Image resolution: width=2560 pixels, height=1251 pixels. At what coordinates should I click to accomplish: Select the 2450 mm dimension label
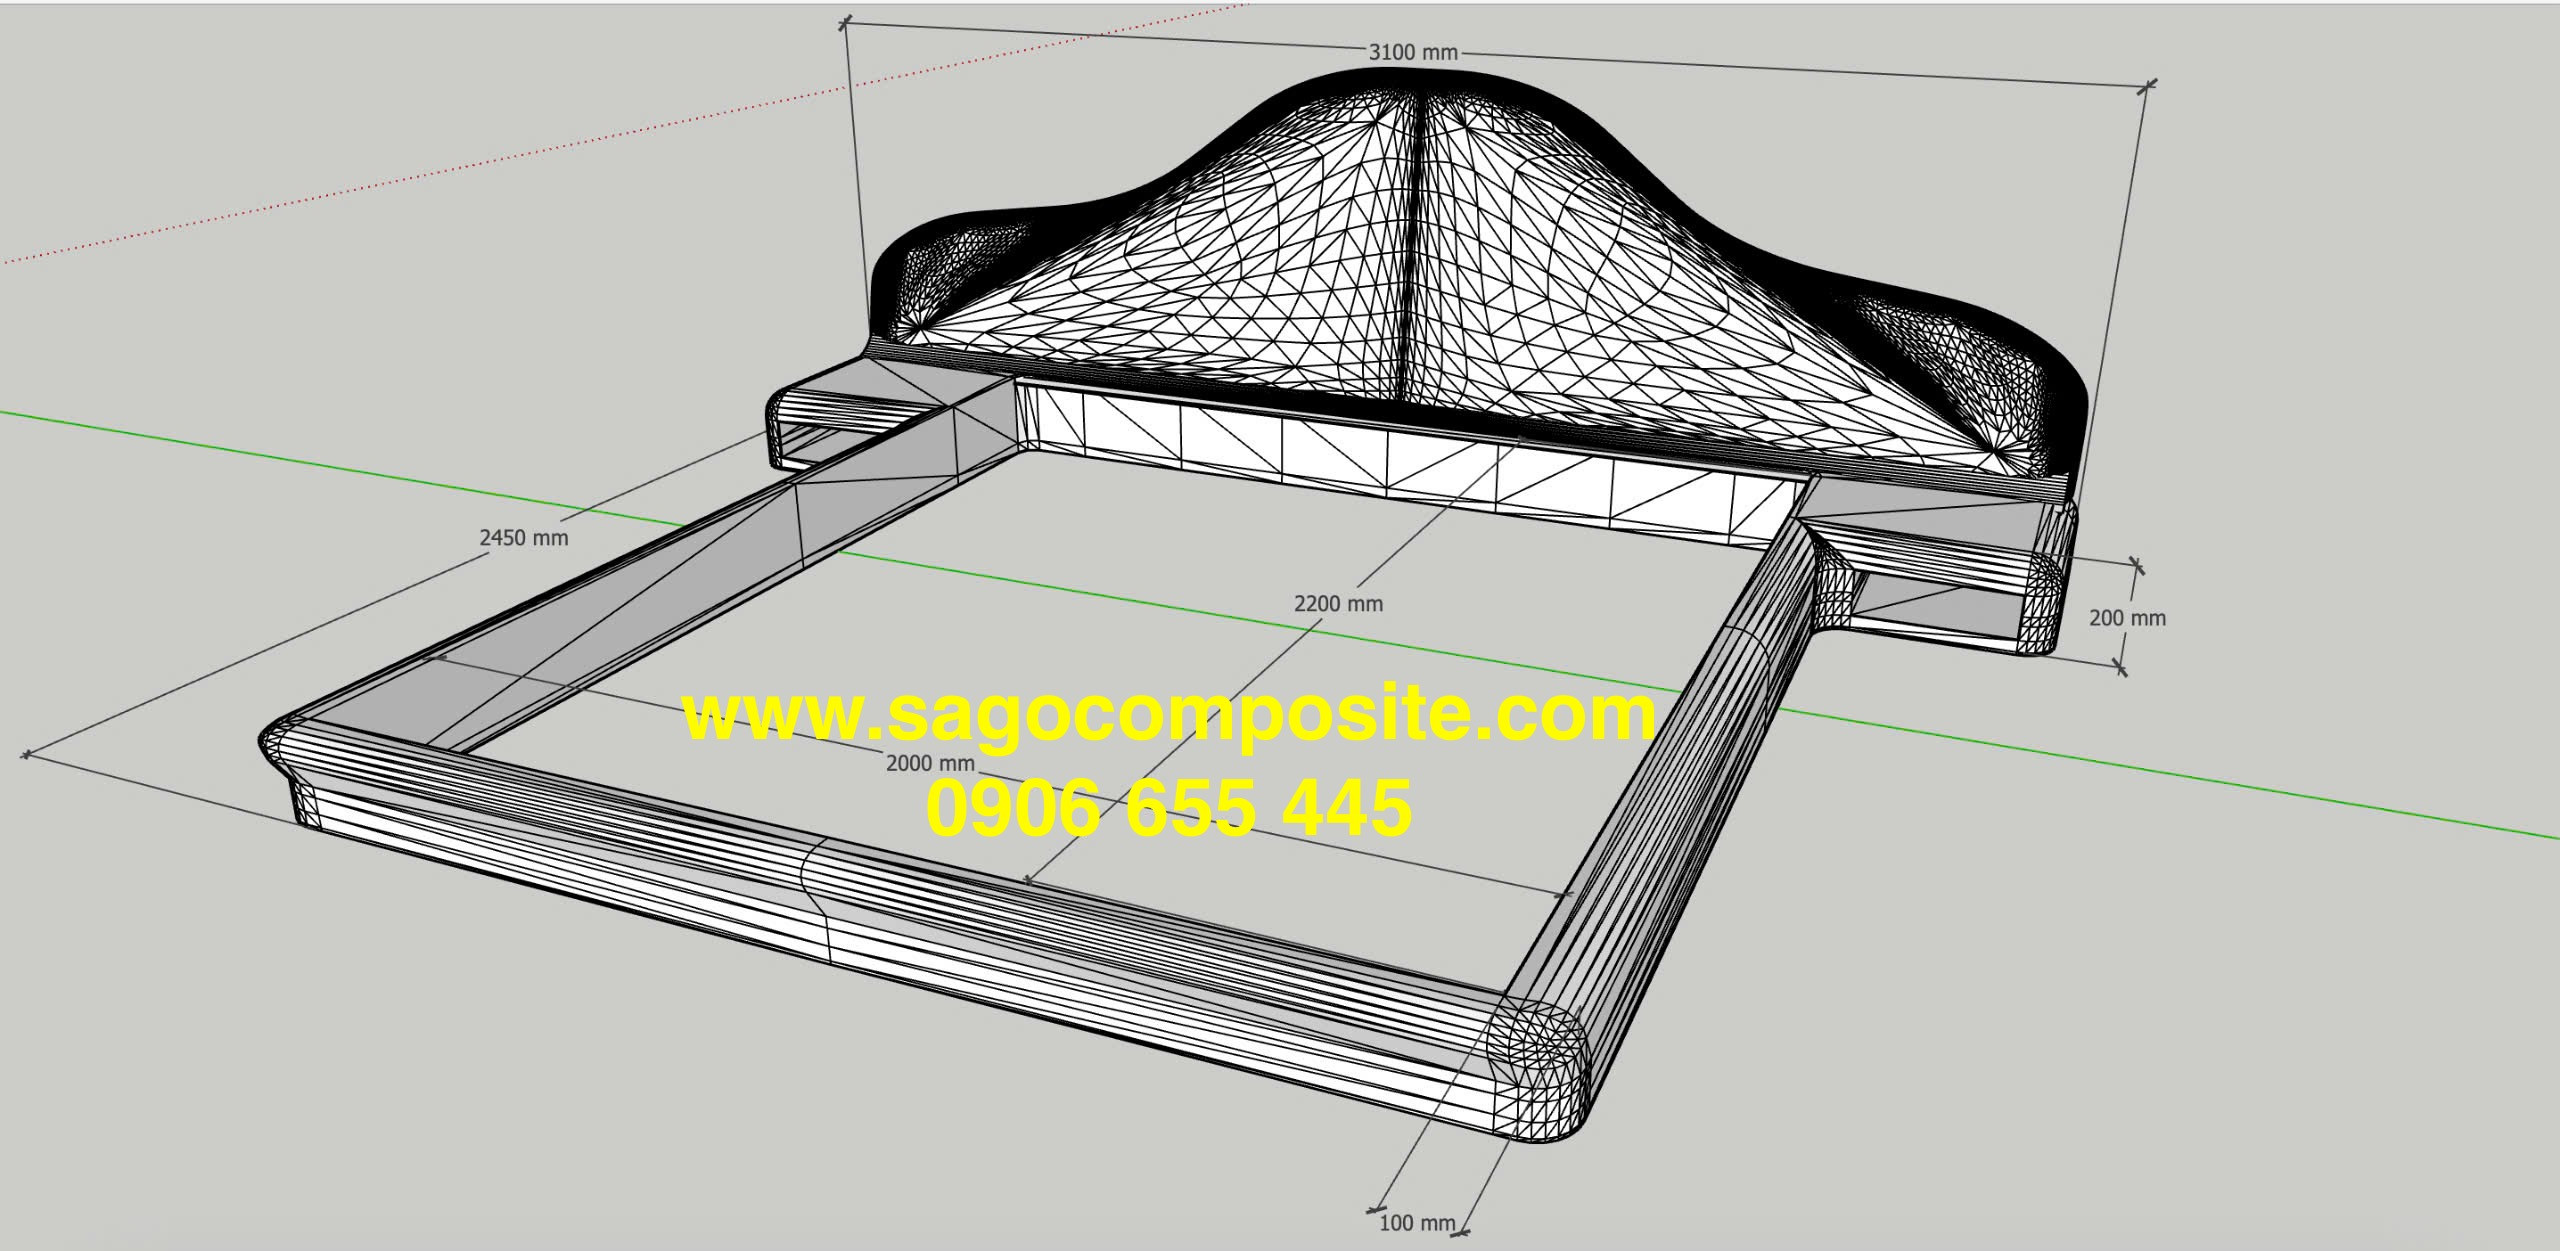pyautogui.click(x=524, y=538)
